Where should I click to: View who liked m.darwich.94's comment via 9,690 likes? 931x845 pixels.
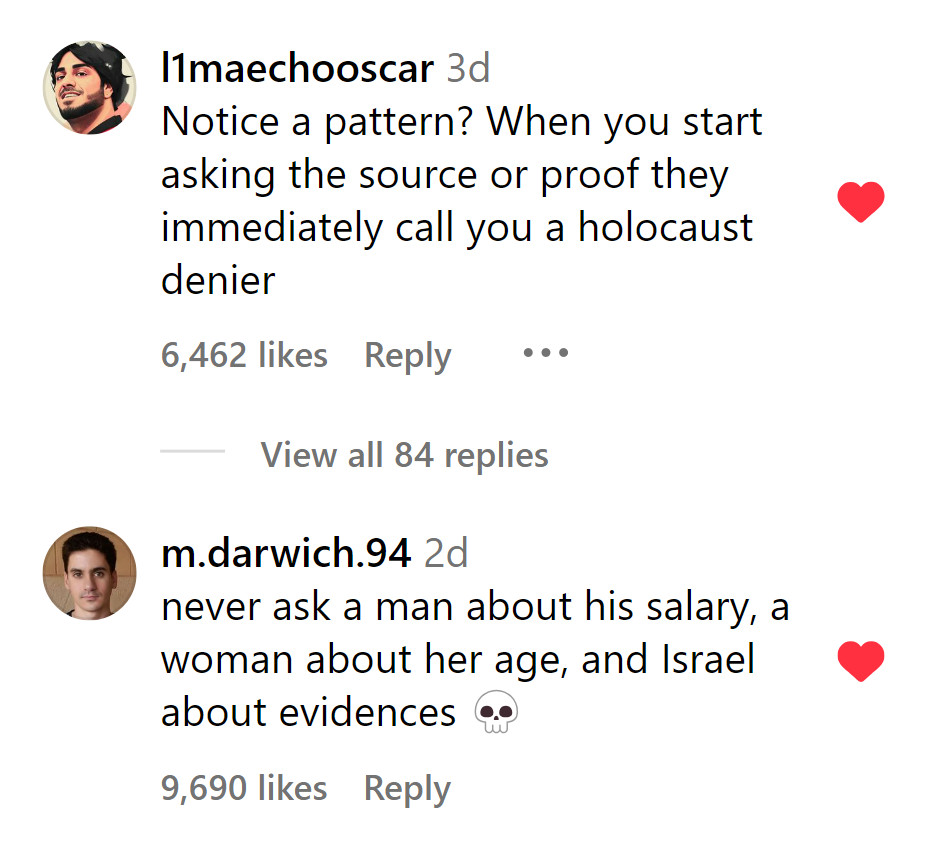[243, 788]
